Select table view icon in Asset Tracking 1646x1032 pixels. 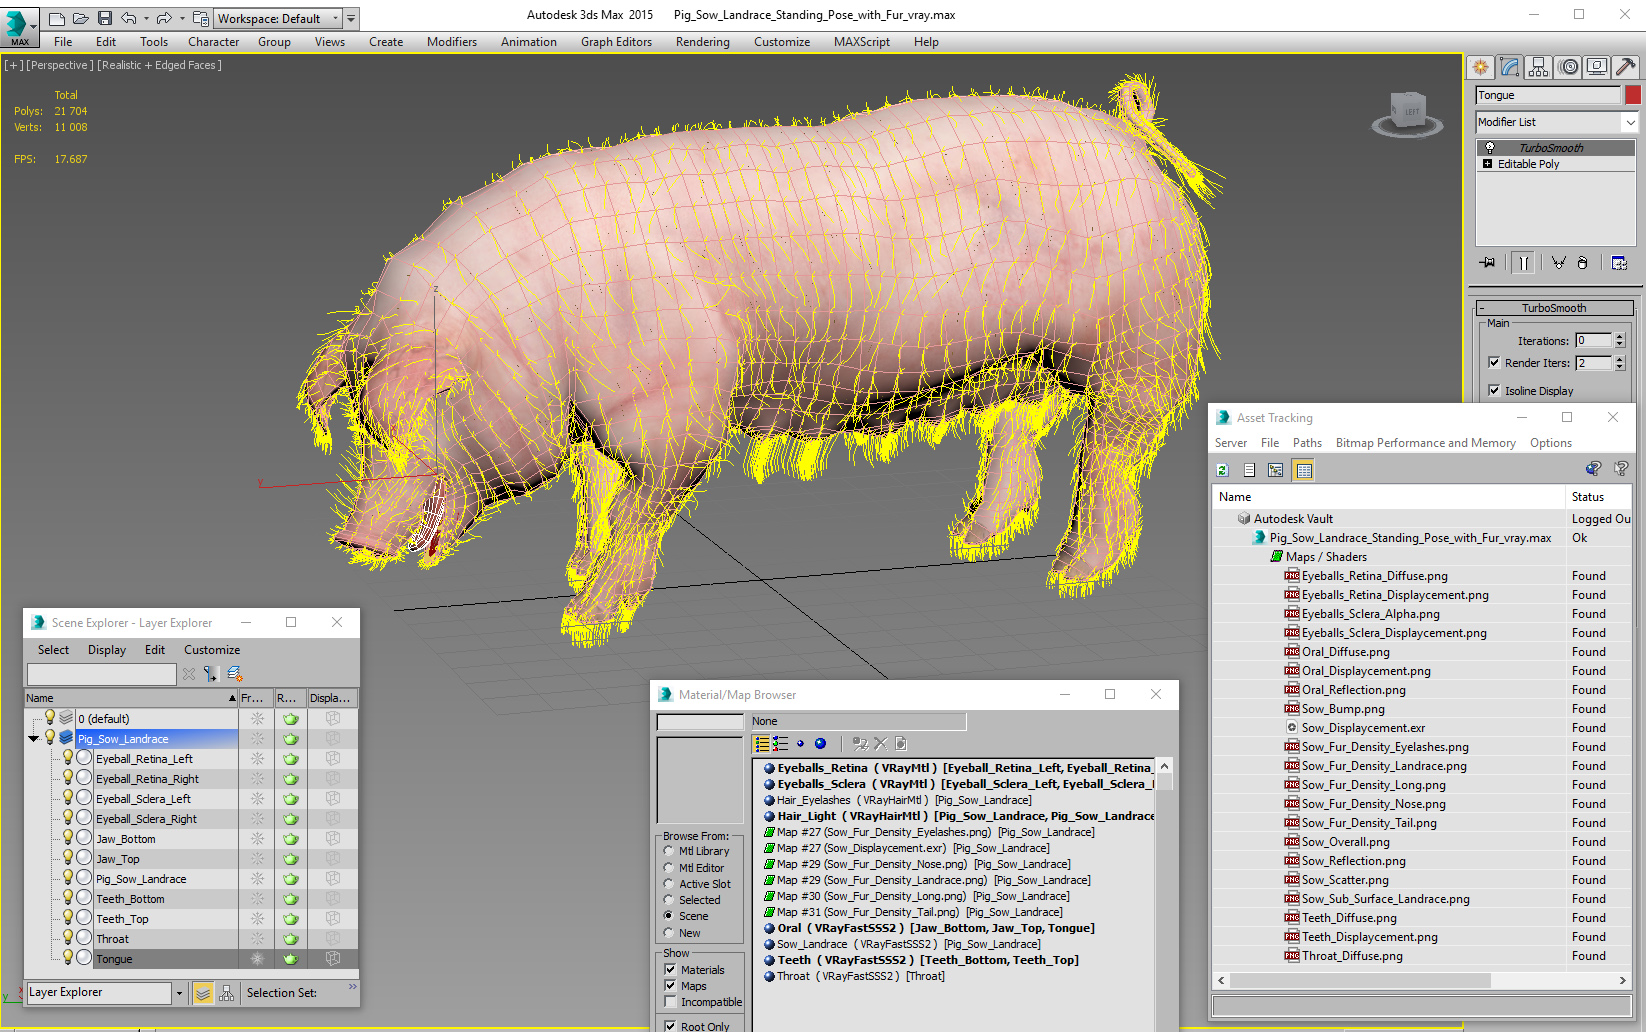1304,470
